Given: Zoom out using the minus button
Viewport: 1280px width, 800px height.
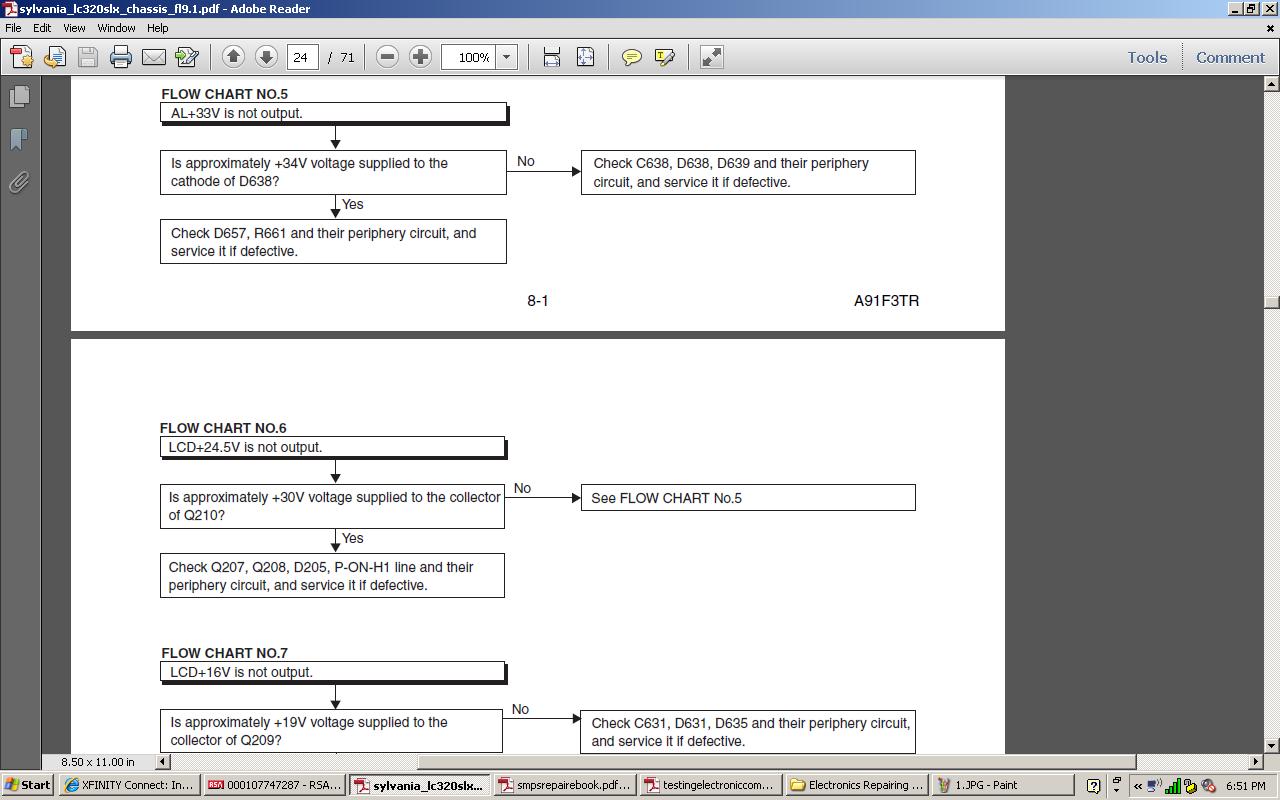Looking at the screenshot, I should [x=387, y=57].
